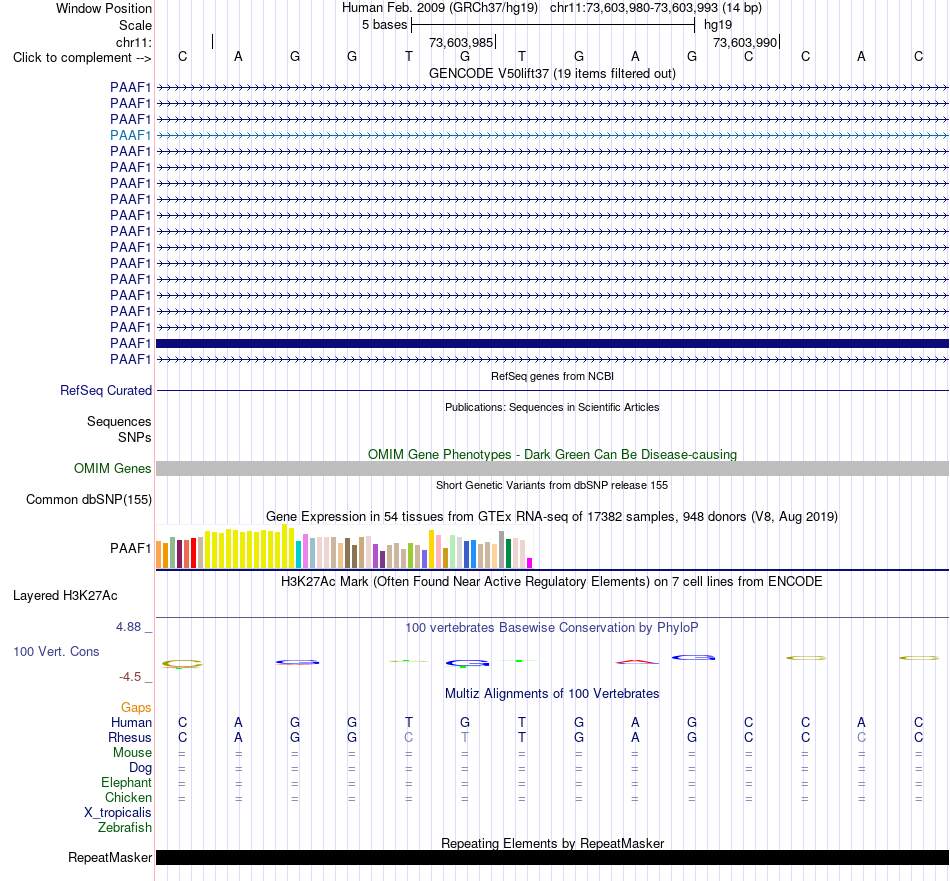Click the black RepeatMasker item bar
The height and width of the screenshot is (881, 950).
click(x=552, y=857)
